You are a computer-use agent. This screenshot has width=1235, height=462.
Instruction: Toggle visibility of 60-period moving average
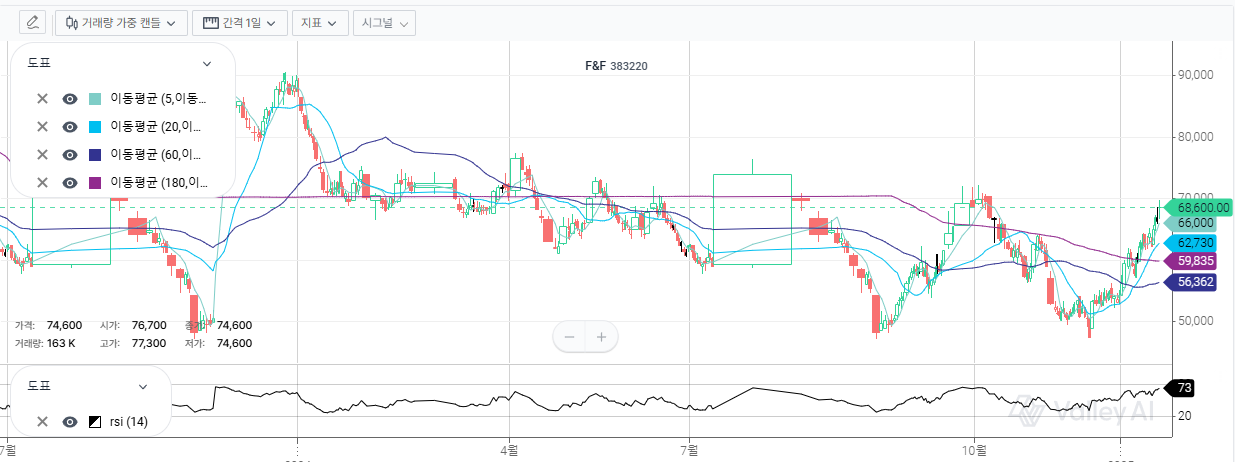click(70, 155)
